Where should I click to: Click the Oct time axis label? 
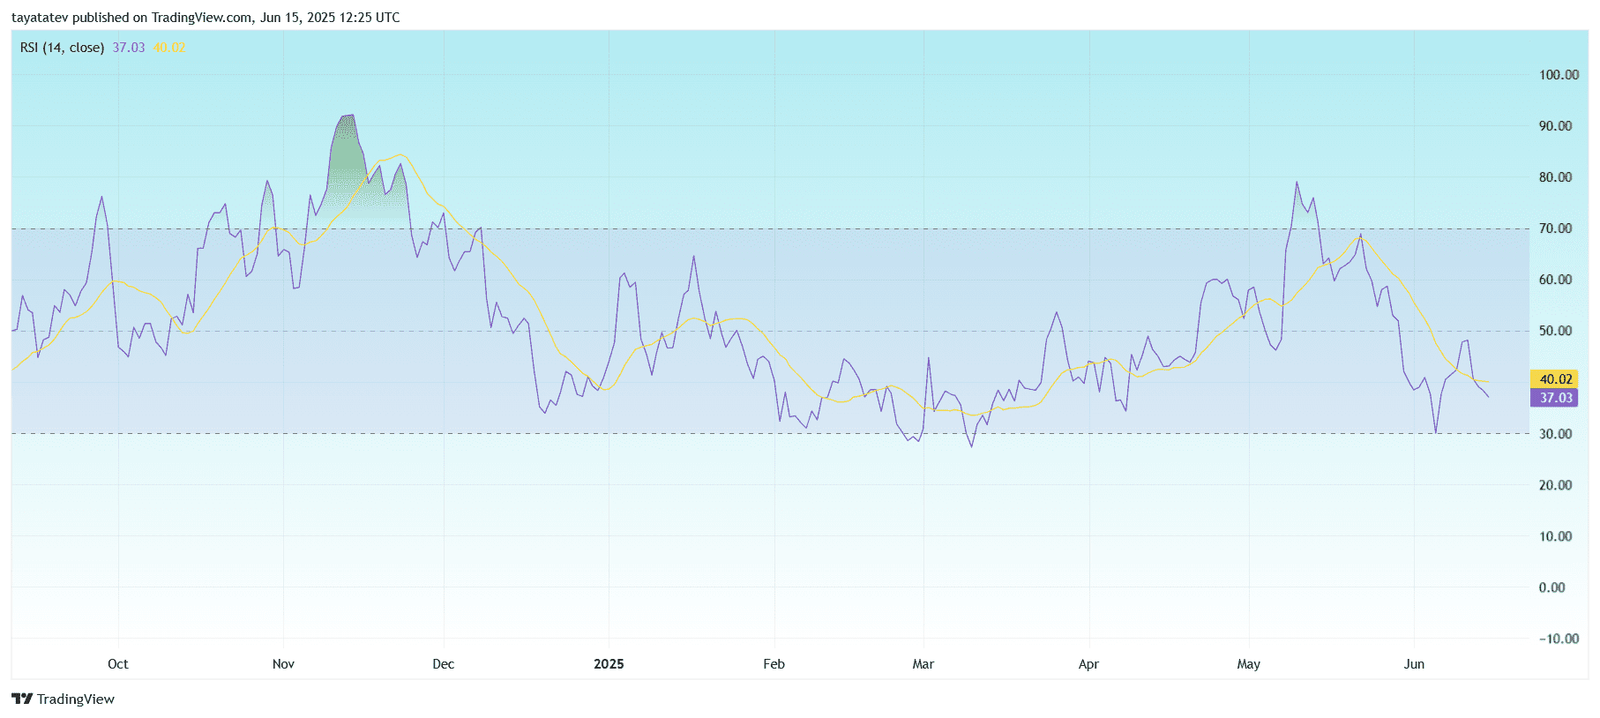pyautogui.click(x=118, y=664)
